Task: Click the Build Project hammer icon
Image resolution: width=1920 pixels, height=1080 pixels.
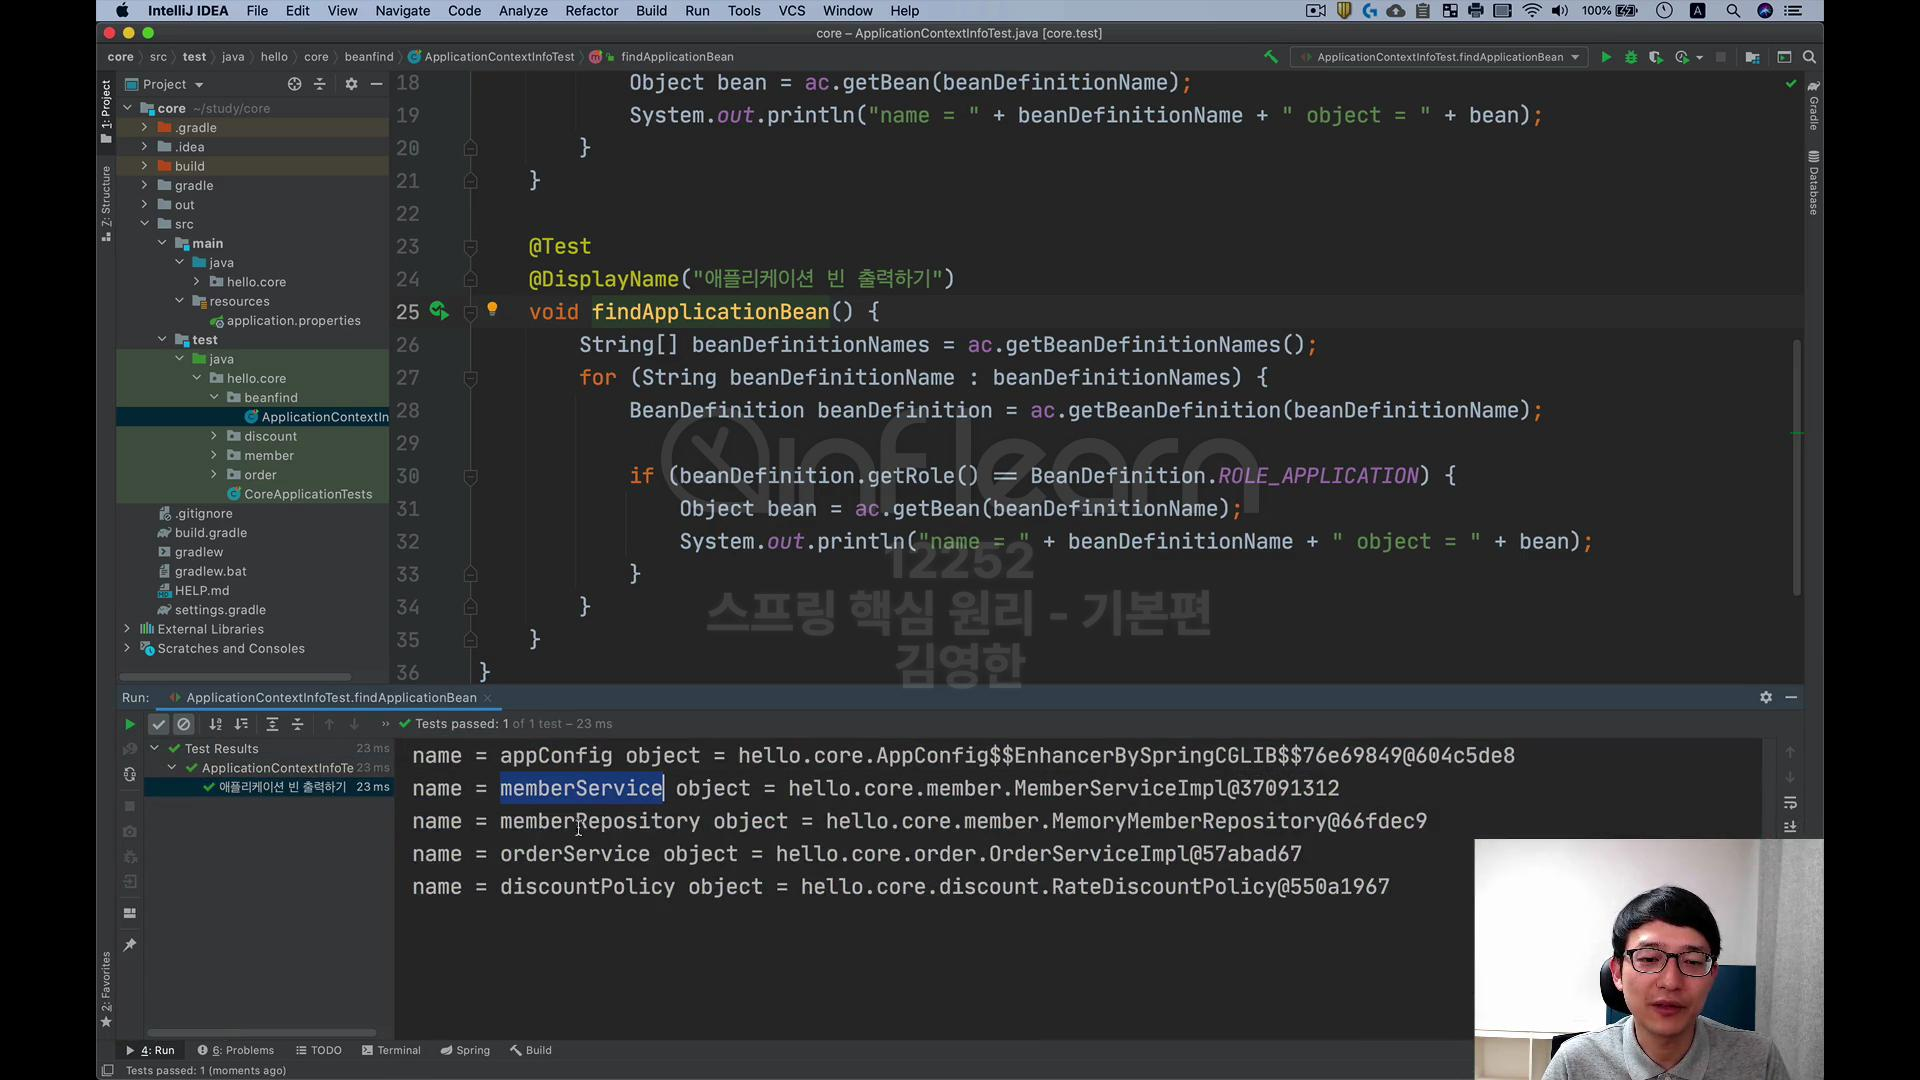Action: click(1271, 57)
